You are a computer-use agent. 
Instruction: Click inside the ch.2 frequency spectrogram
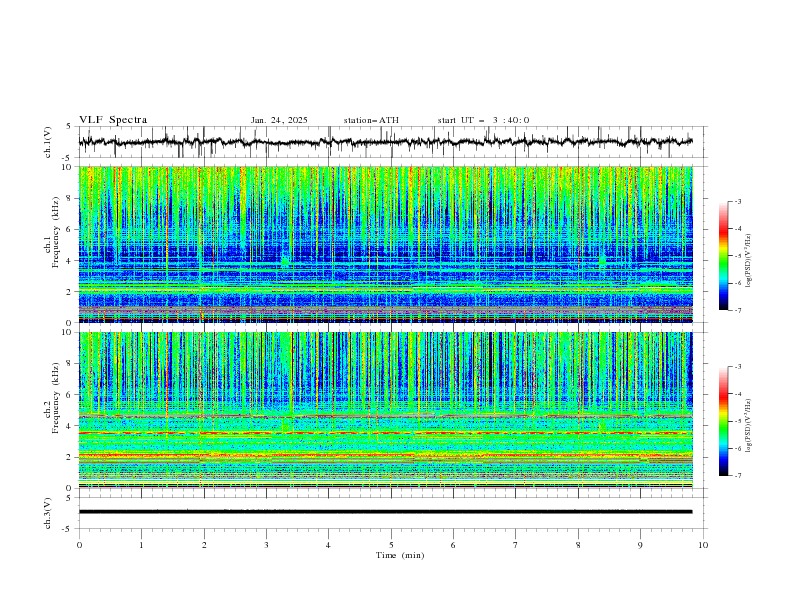(385, 410)
